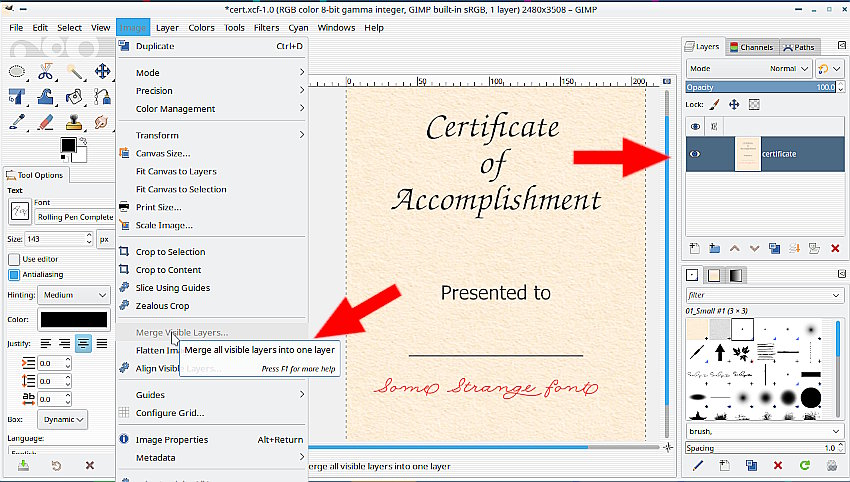Delete tool options preset
The width and height of the screenshot is (850, 482).
[90, 465]
